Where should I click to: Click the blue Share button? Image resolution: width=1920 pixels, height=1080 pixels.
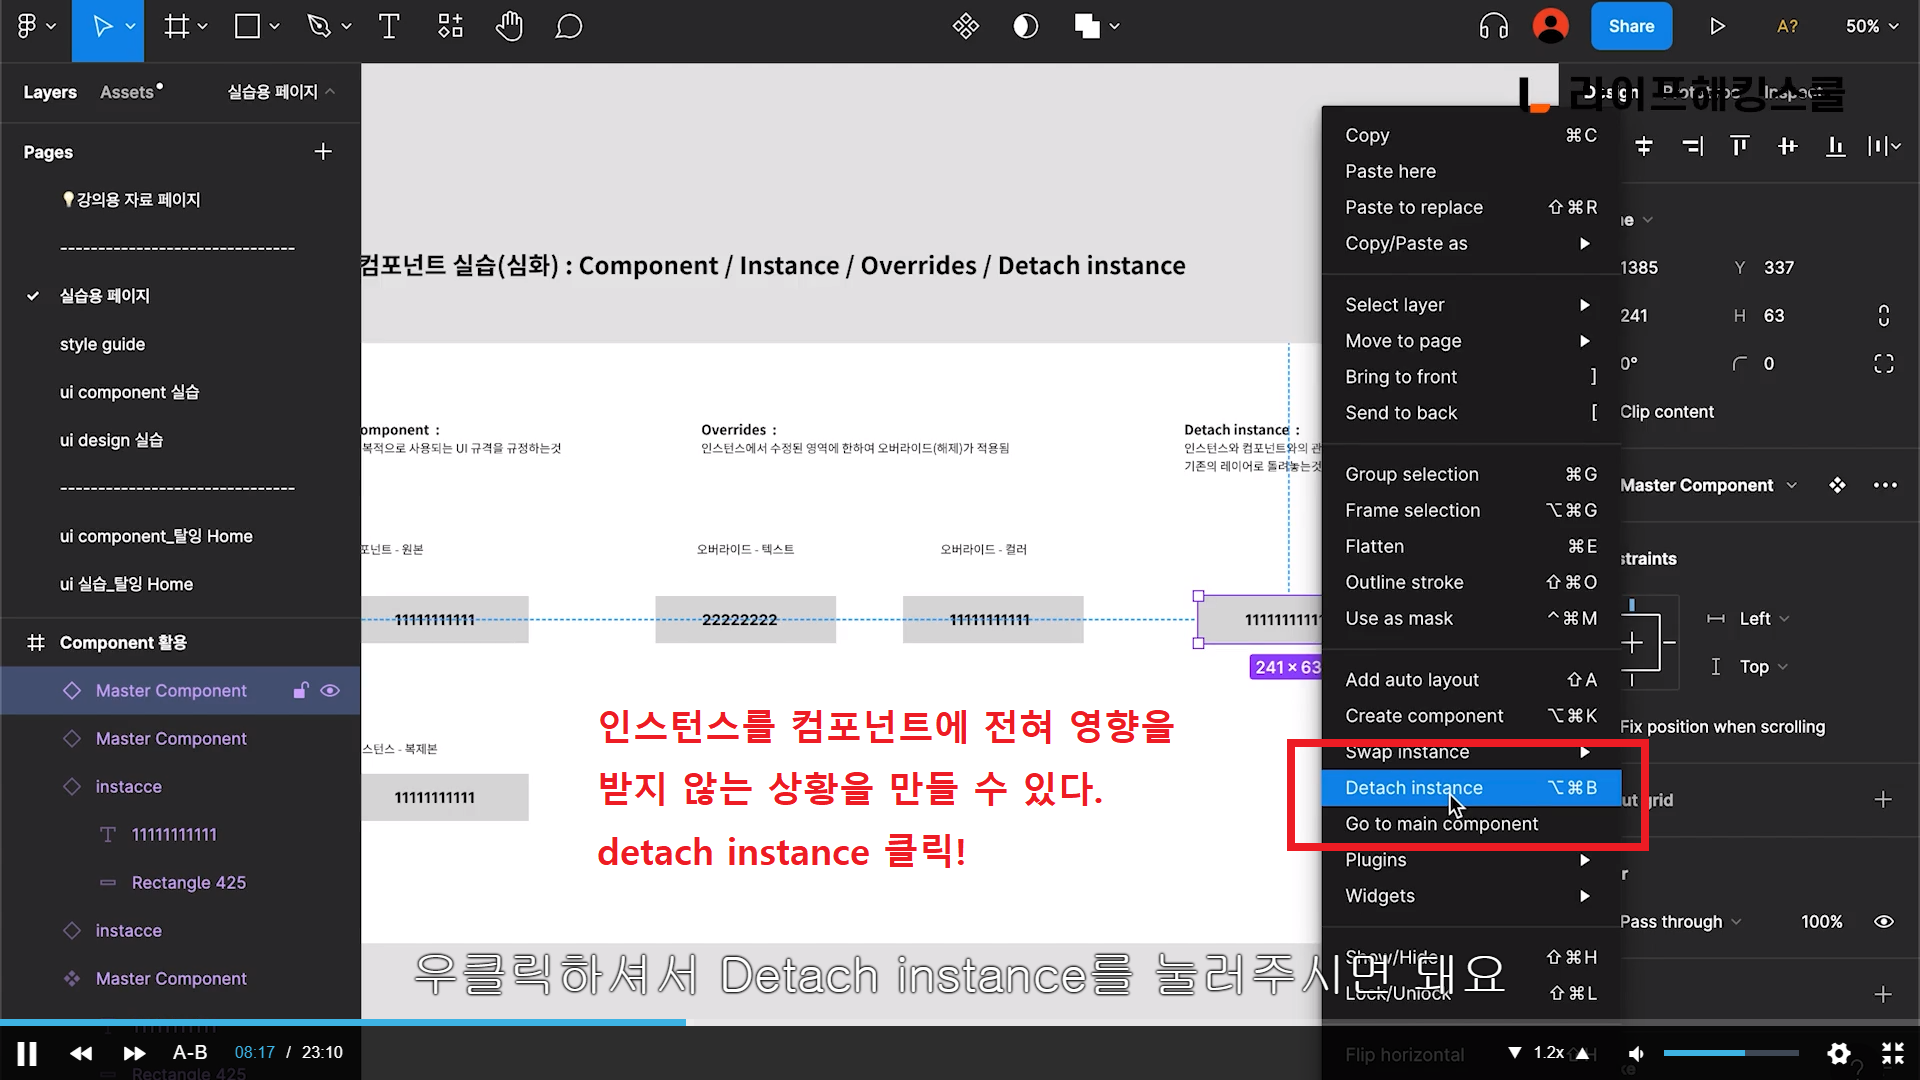[1630, 27]
